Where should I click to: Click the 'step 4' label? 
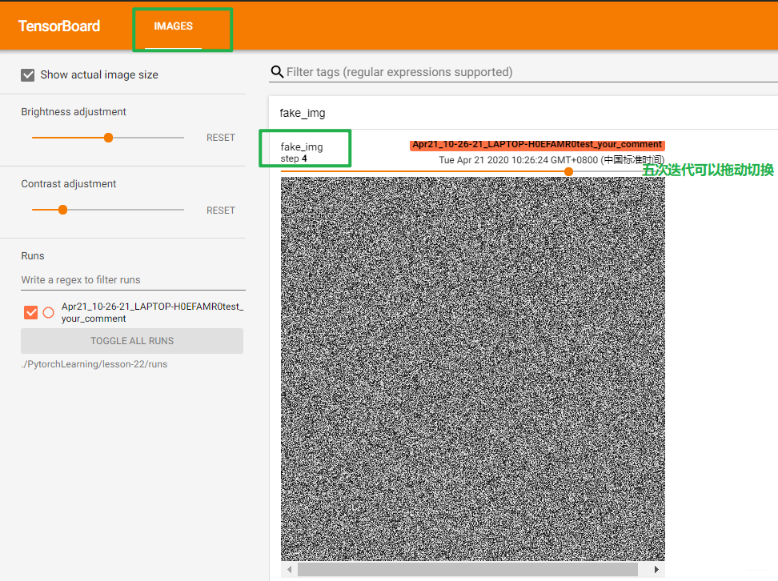click(x=294, y=159)
